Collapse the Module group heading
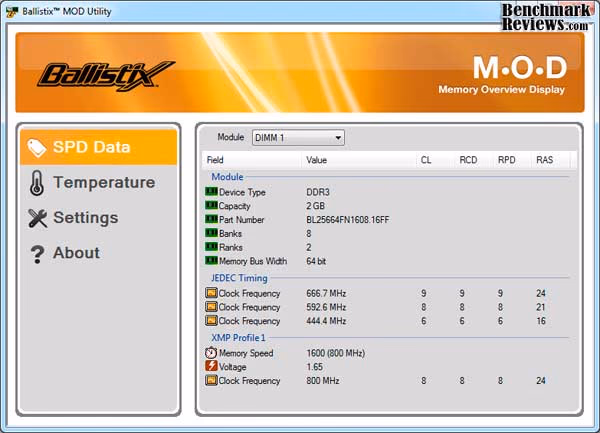600x433 pixels. (227, 177)
